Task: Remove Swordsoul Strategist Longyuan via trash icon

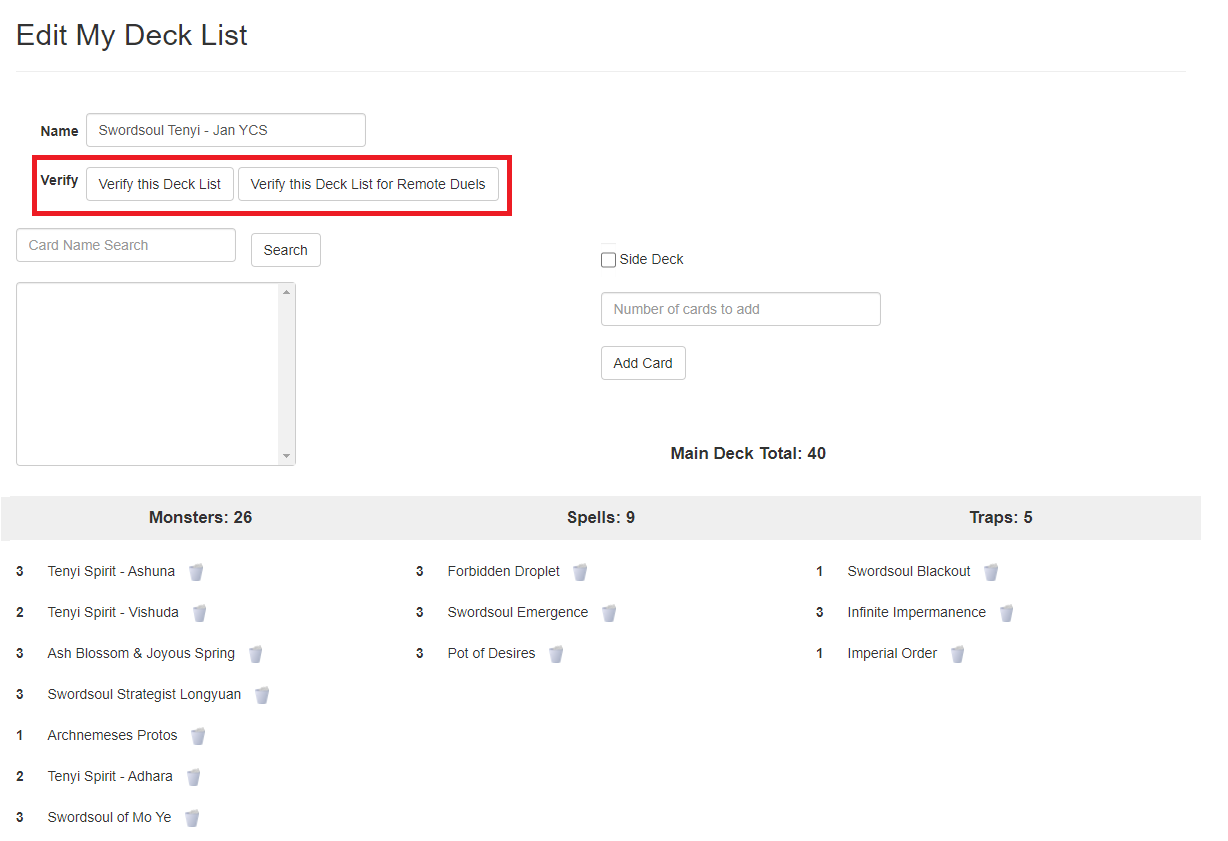Action: coord(262,695)
